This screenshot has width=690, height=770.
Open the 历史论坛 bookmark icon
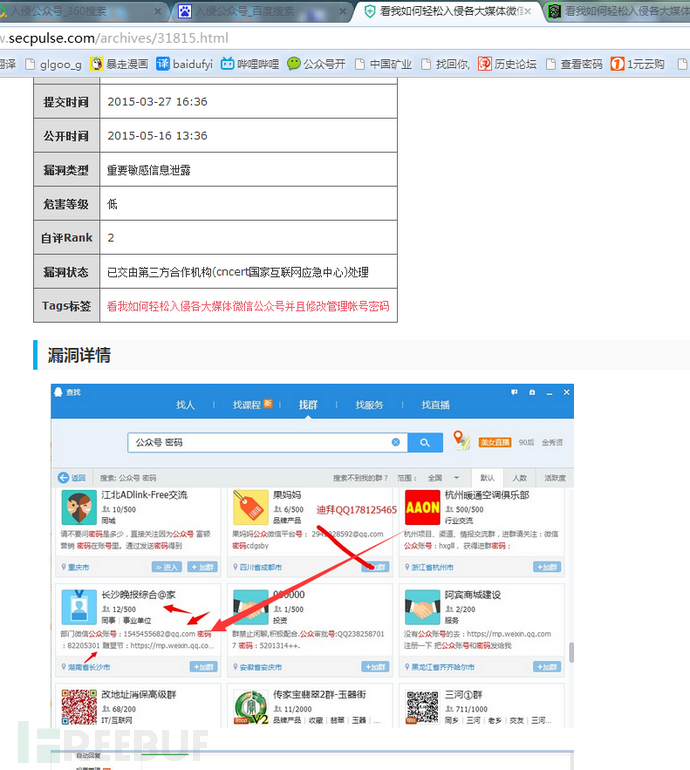[x=485, y=64]
